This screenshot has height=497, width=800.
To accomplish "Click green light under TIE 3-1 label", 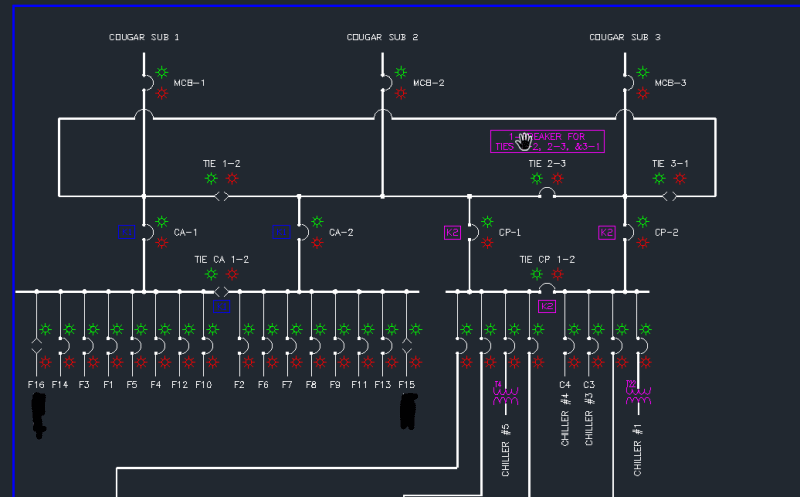I will coord(659,179).
